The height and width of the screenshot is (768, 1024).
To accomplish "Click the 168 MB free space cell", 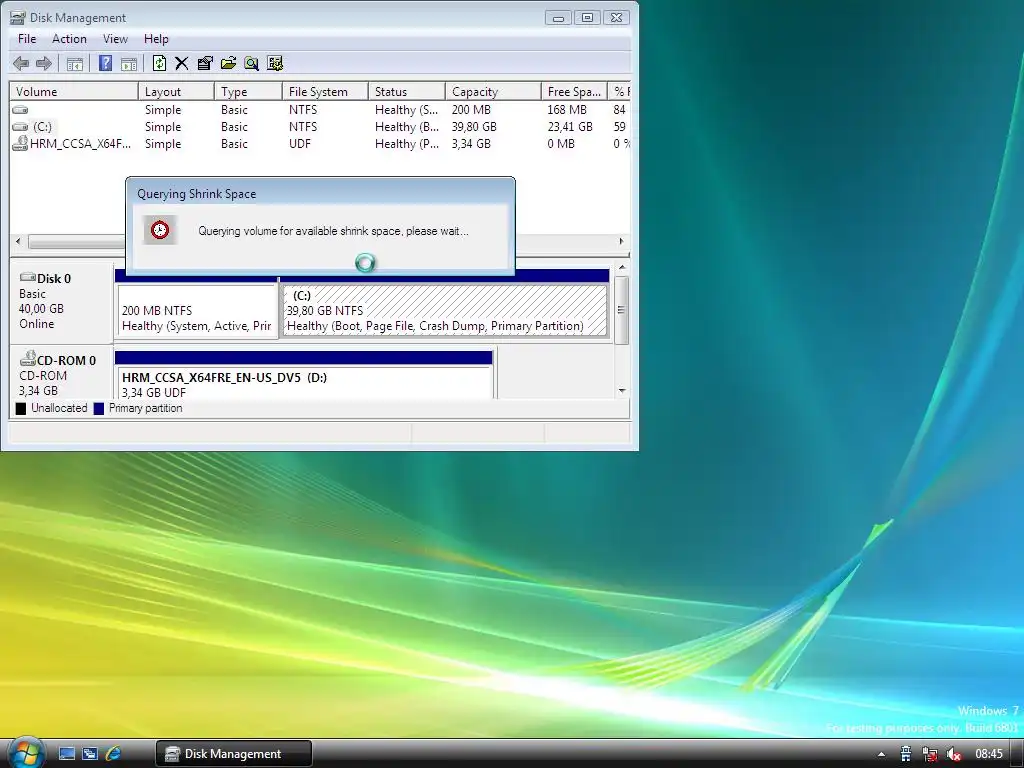I will pyautogui.click(x=567, y=110).
